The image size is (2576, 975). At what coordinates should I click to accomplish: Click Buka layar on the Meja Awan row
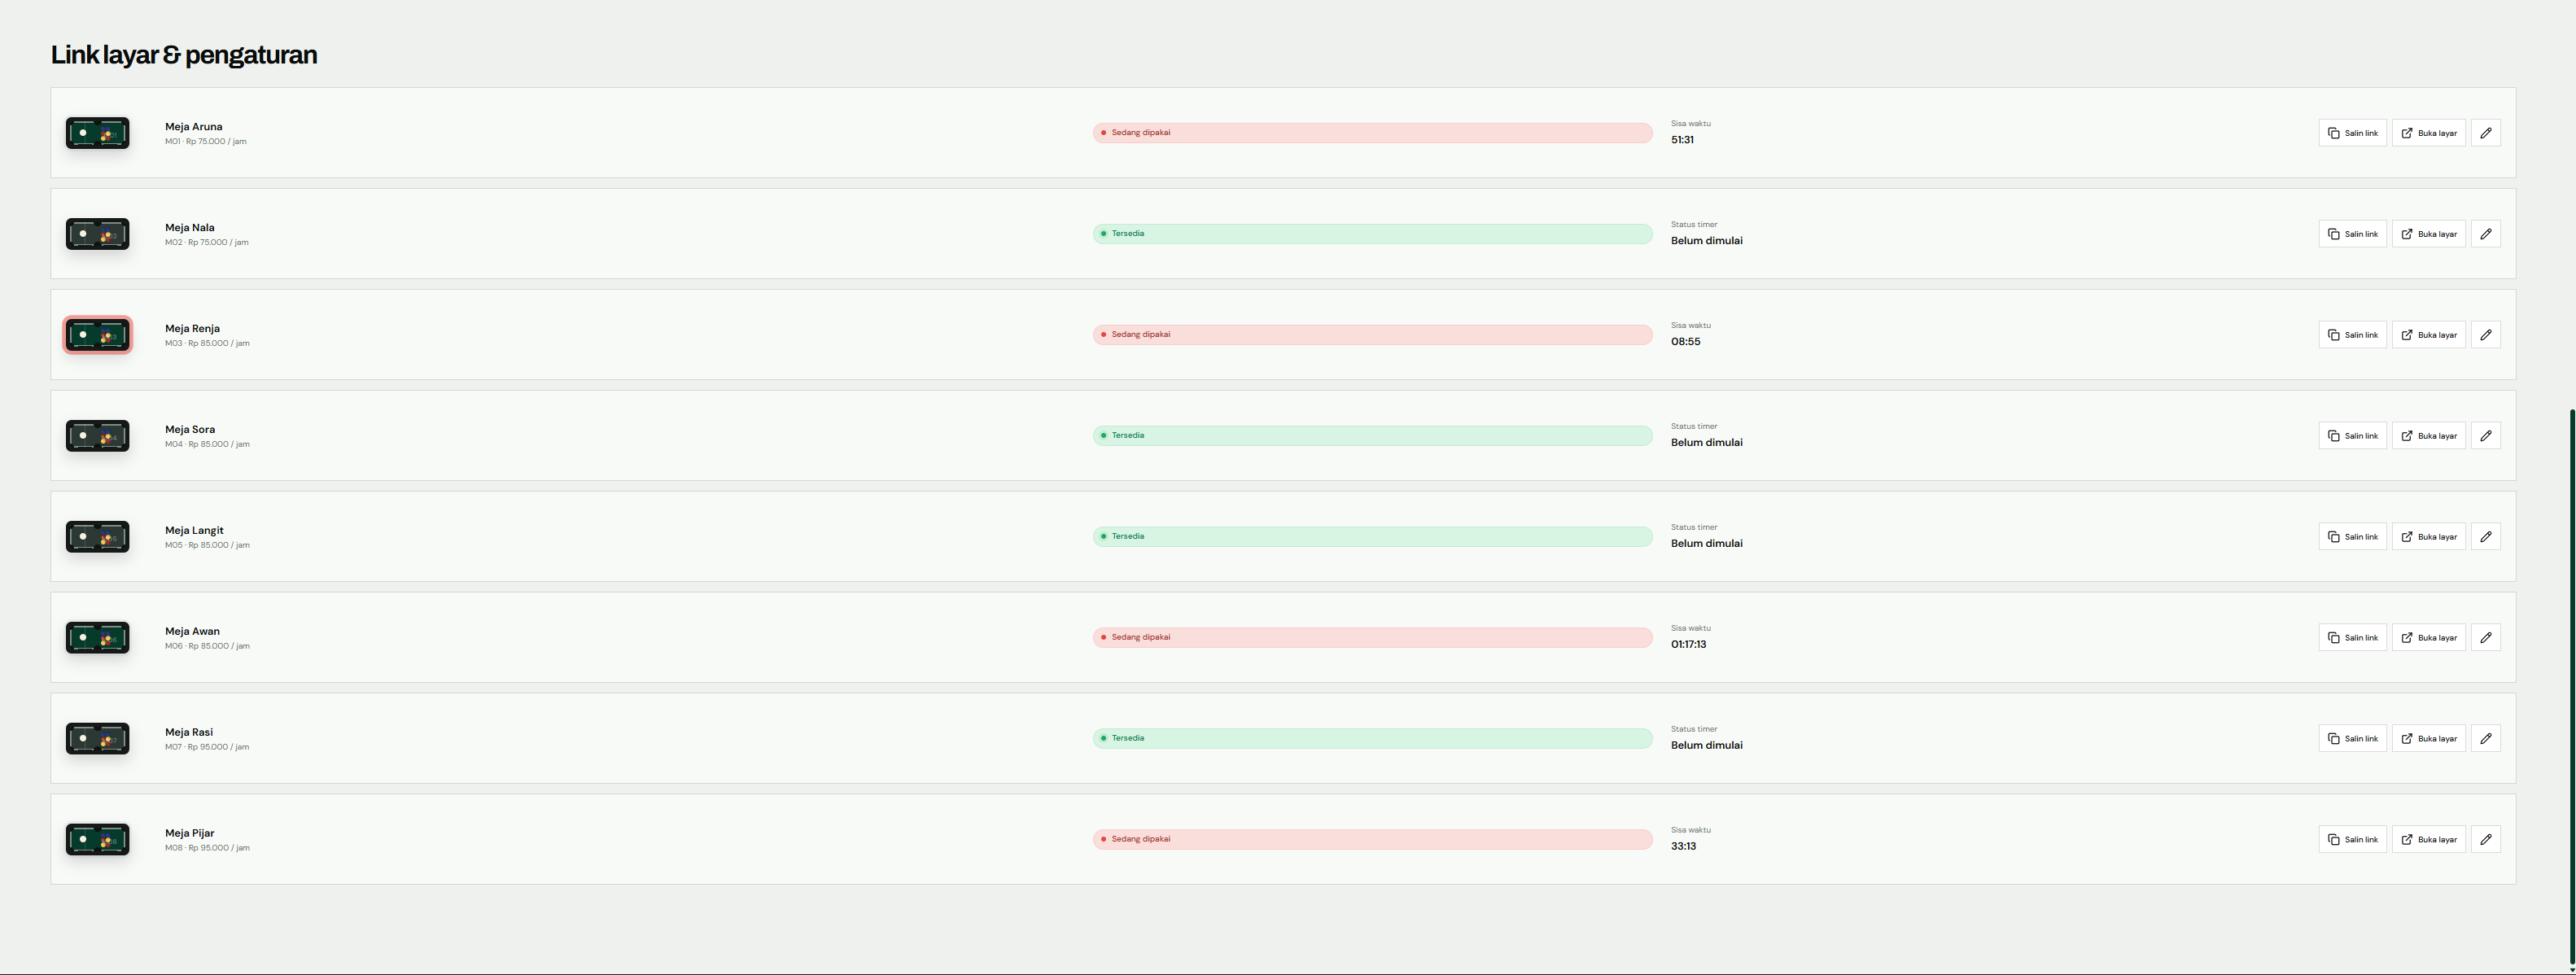(x=2428, y=638)
